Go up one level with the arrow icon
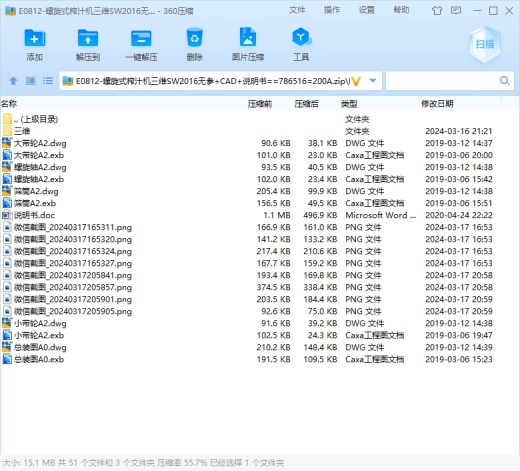Image resolution: width=520 pixels, height=471 pixels. 13,81
